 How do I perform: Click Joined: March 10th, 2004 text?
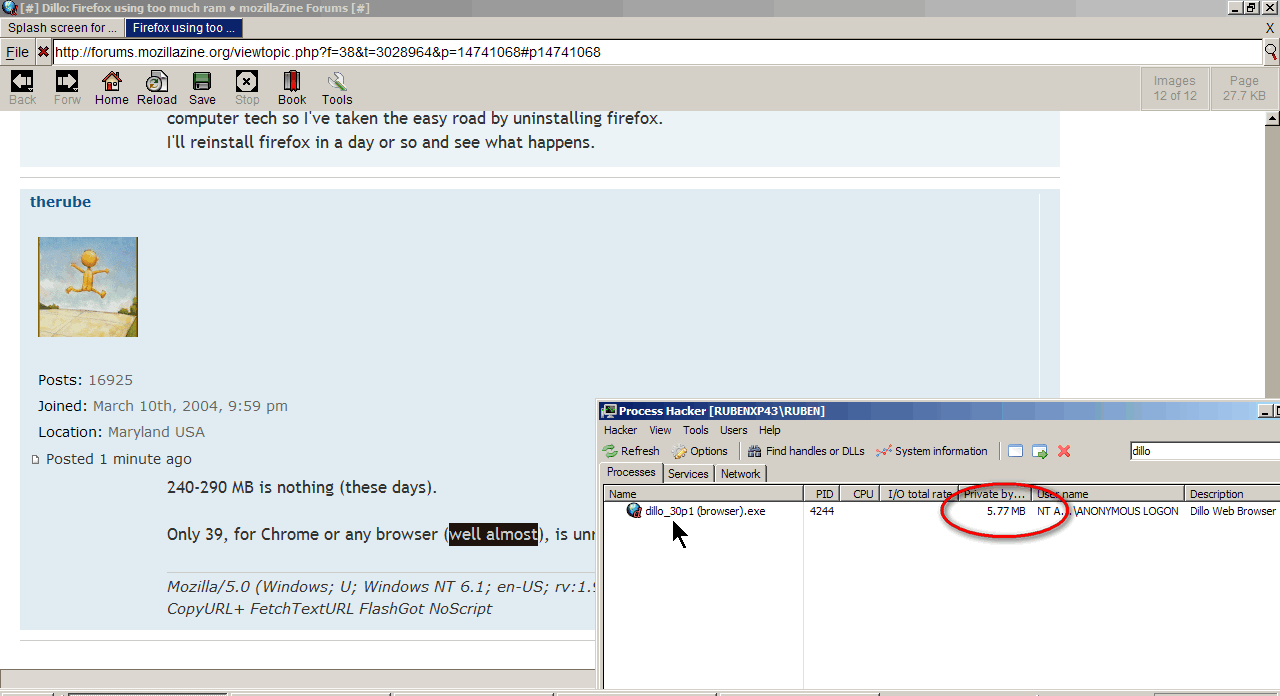click(163, 406)
